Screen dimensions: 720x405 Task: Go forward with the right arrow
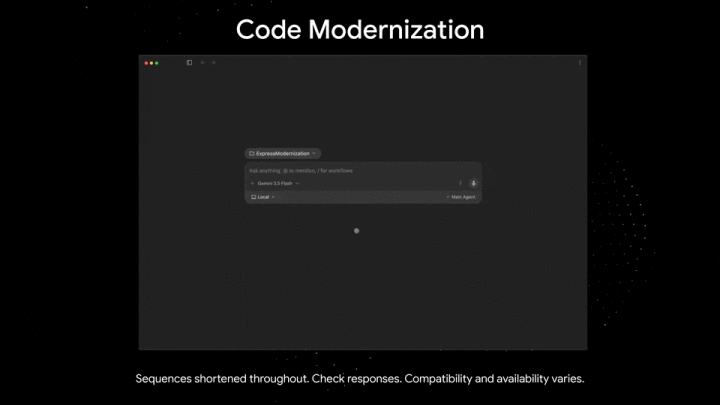coord(213,62)
